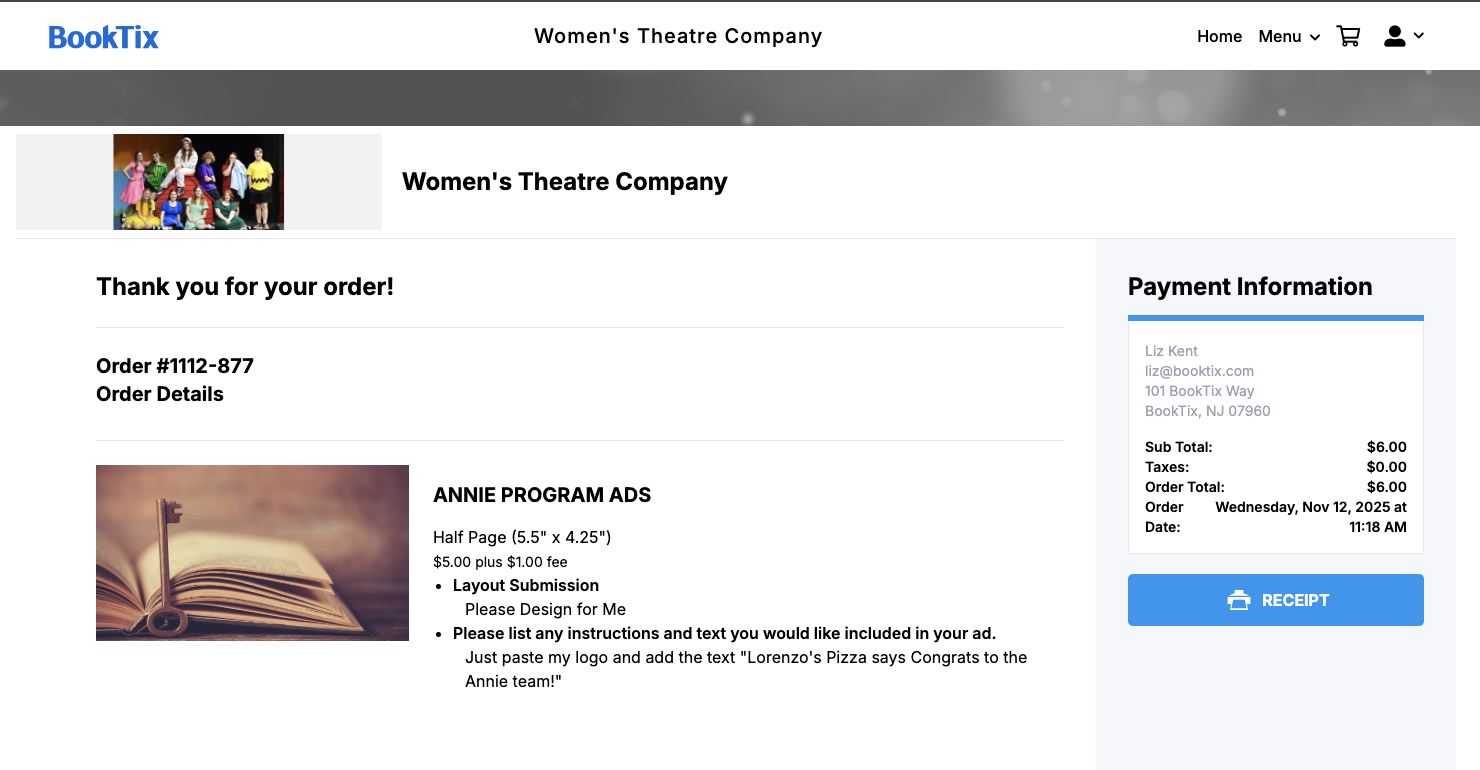
Task: Click the Women's Theatre Company bold heading
Action: coord(564,182)
